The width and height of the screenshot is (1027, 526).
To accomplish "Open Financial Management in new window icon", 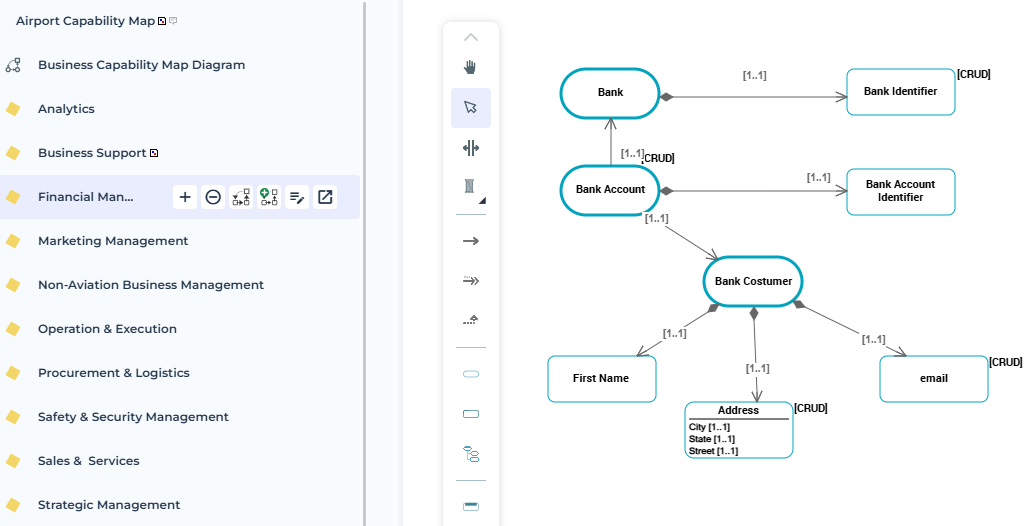I will (x=325, y=197).
